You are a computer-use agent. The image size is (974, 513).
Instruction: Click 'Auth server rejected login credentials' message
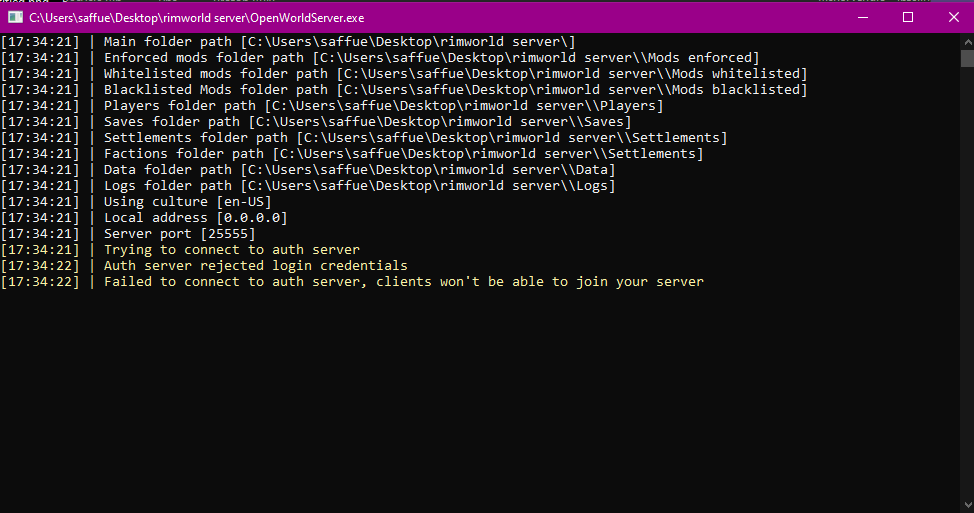click(255, 266)
